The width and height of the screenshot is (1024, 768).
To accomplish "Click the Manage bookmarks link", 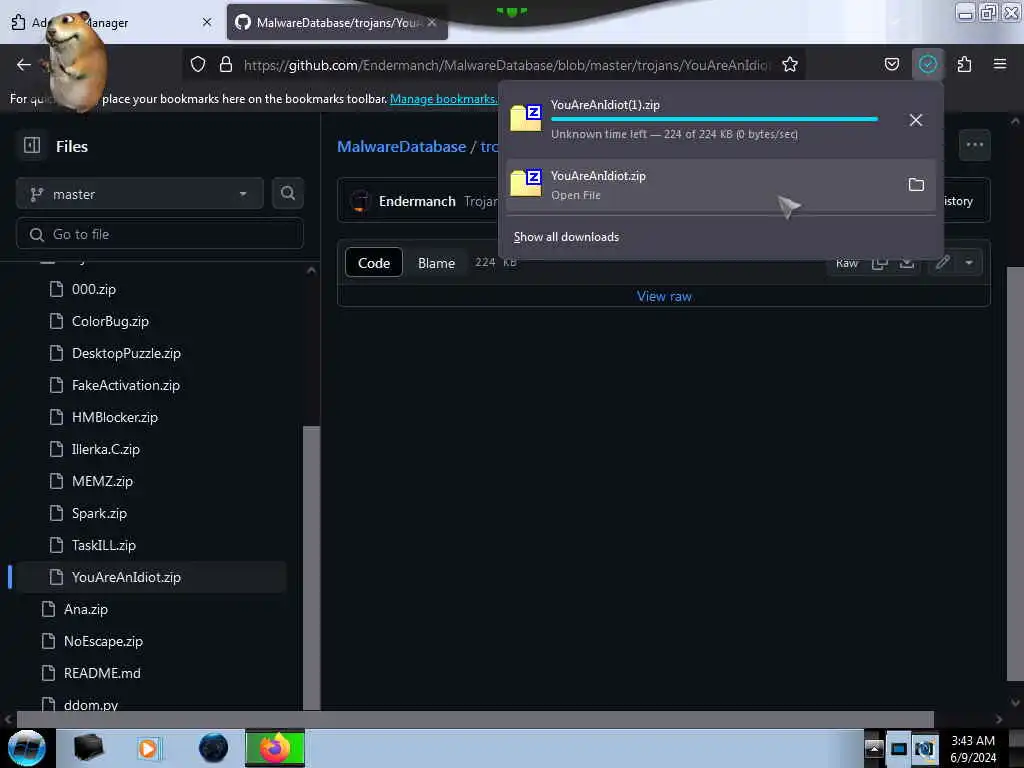I will point(443,99).
